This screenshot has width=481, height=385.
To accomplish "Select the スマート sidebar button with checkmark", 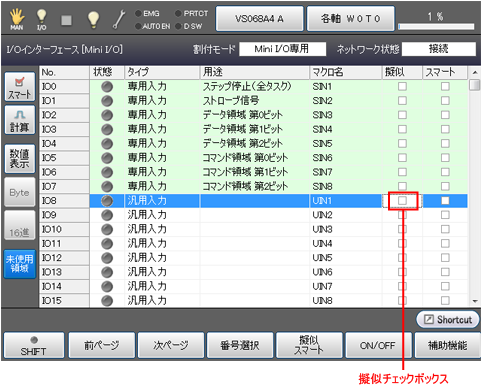I will click(20, 87).
